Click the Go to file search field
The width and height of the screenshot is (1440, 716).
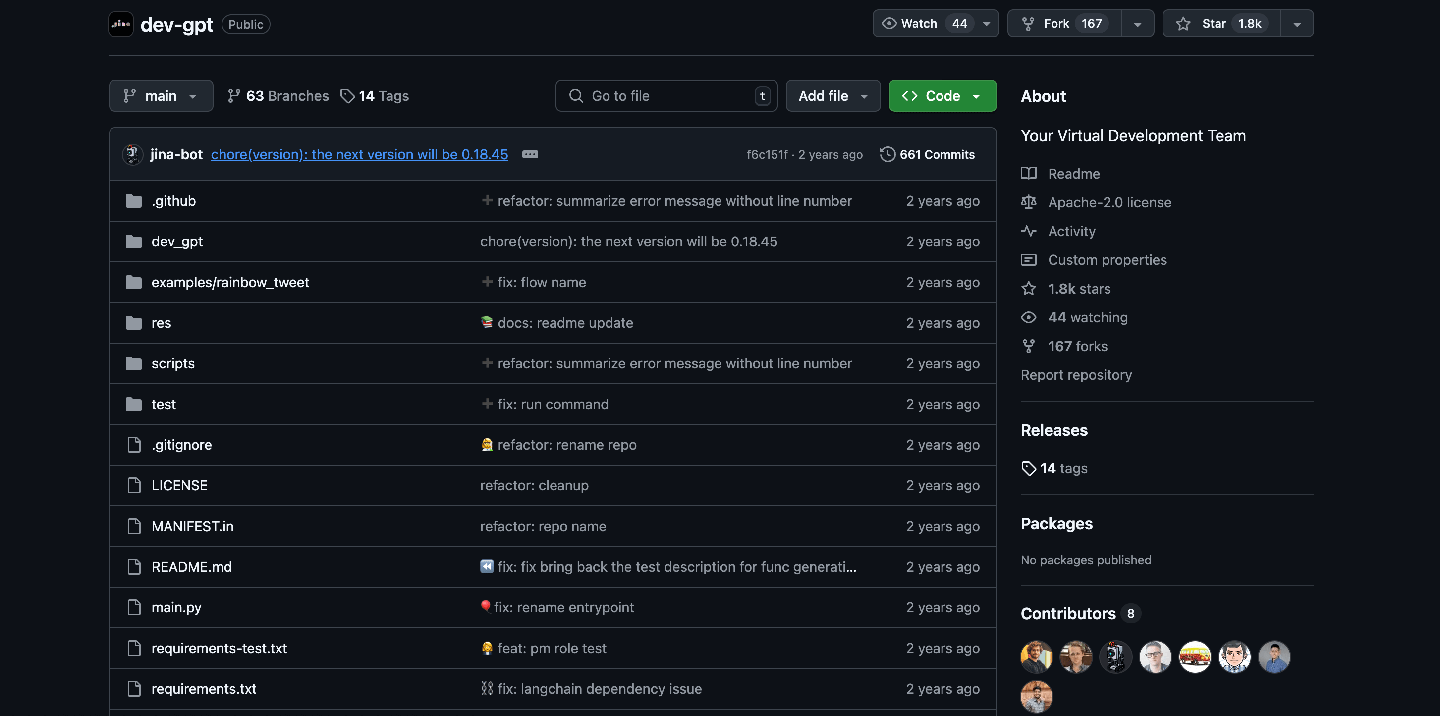[666, 96]
